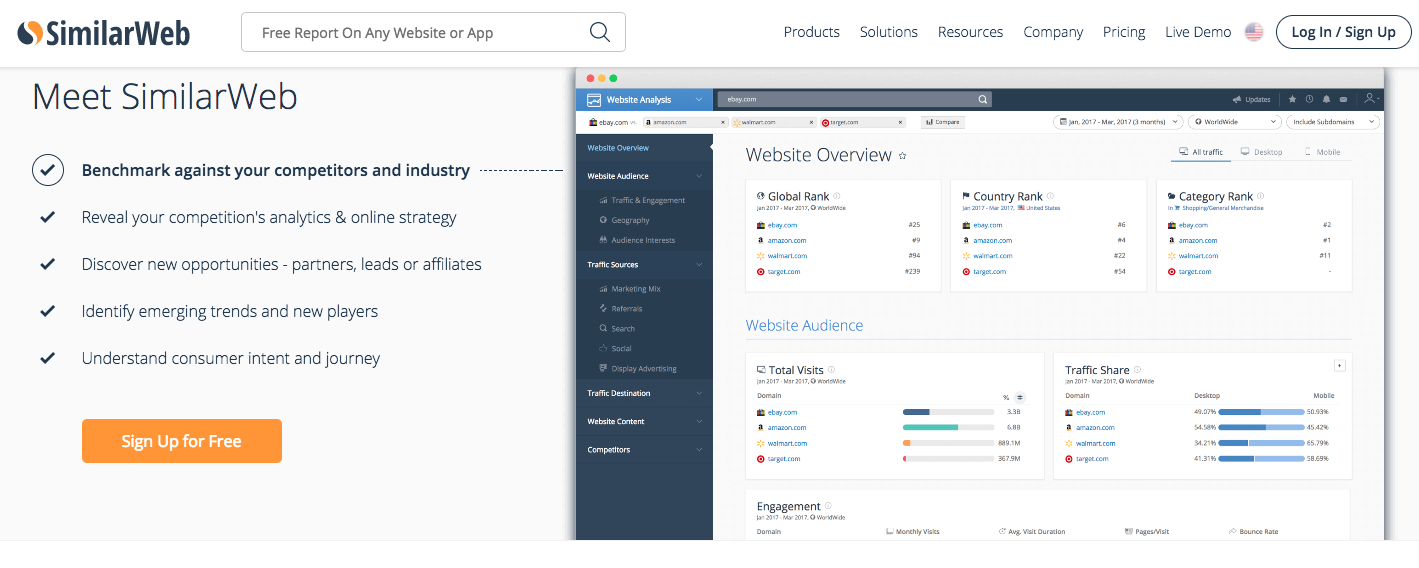
Task: Select Understand consumer intent and journey item
Action: [x=231, y=358]
